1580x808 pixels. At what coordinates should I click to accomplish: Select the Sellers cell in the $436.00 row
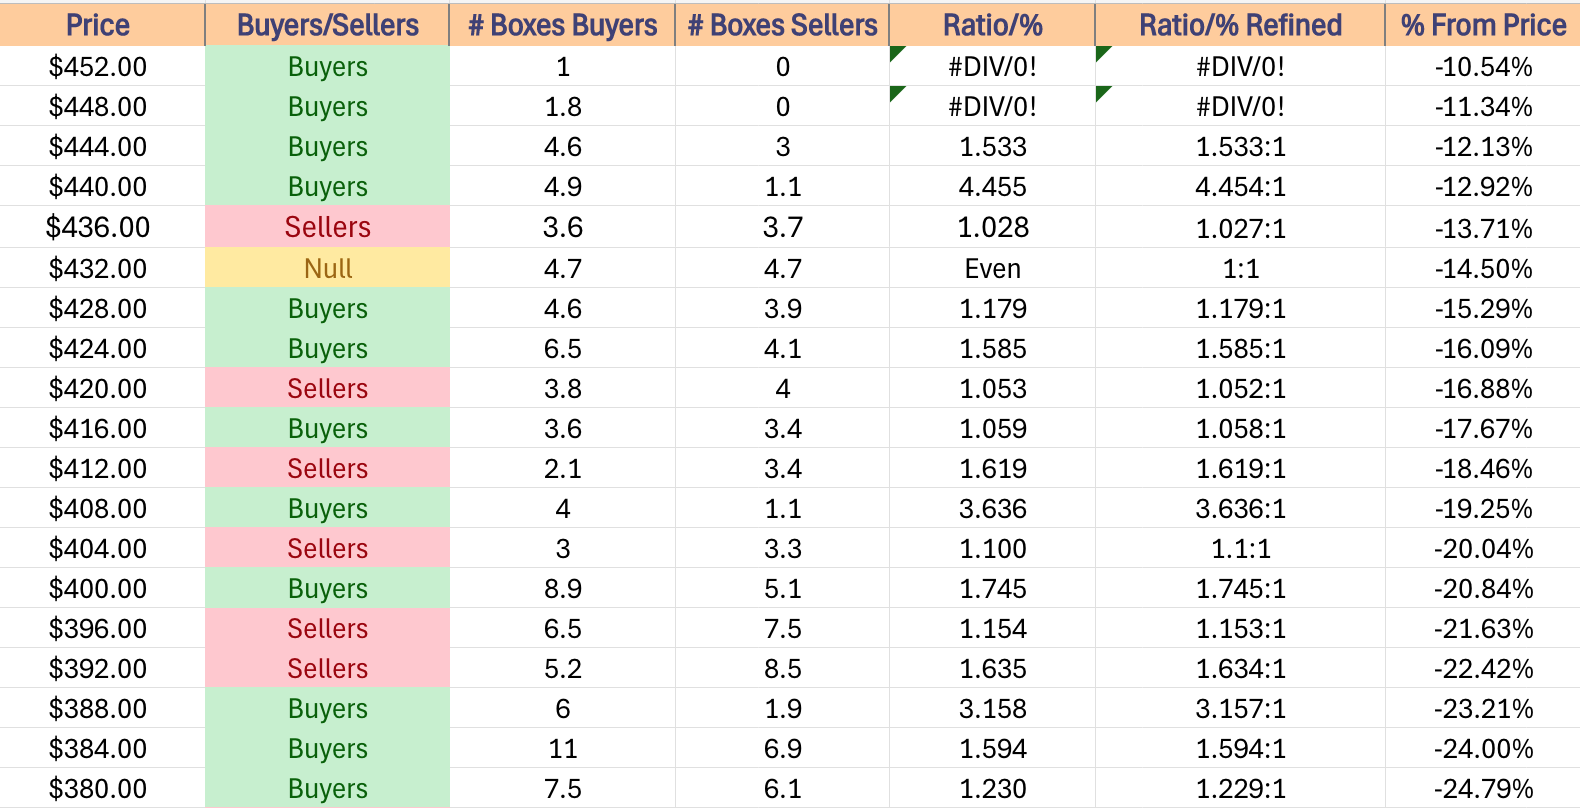[x=327, y=228]
